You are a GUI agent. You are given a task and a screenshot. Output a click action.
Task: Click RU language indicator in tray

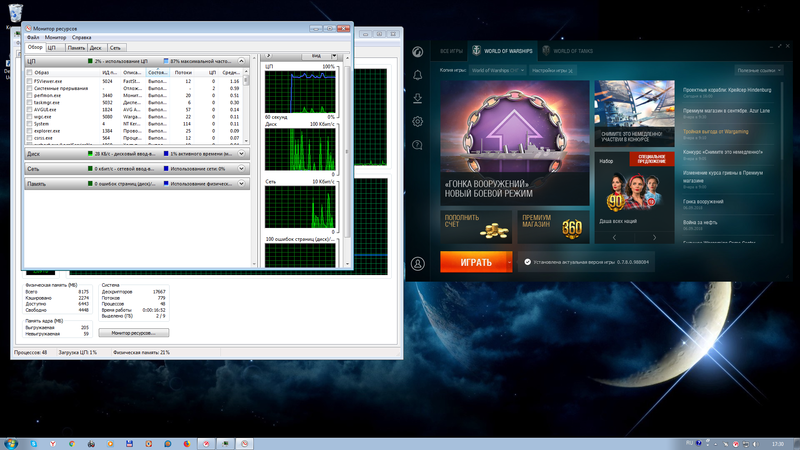click(x=689, y=443)
